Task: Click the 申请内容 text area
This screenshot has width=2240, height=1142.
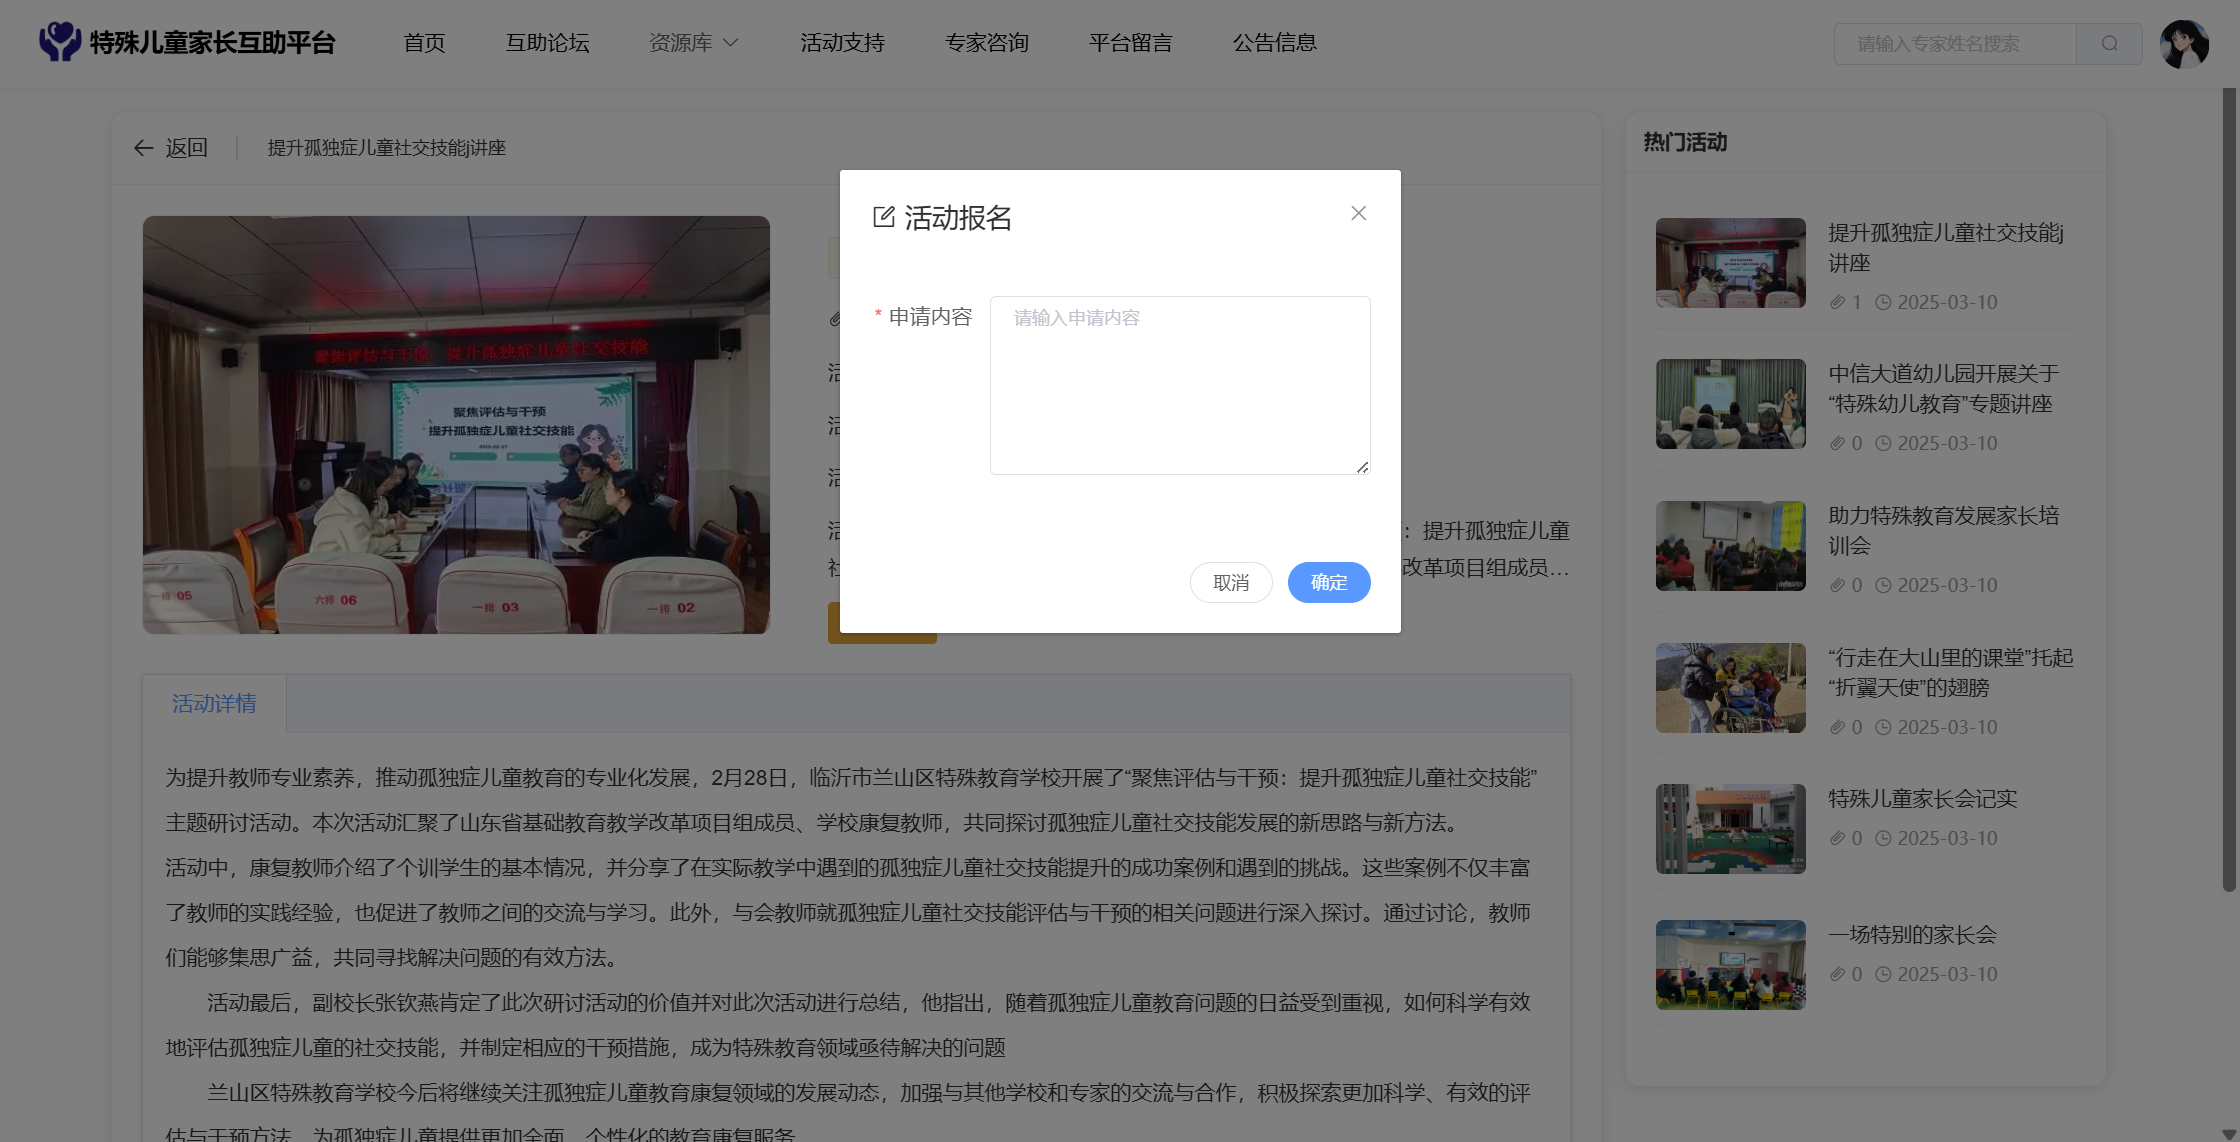Action: click(1179, 385)
